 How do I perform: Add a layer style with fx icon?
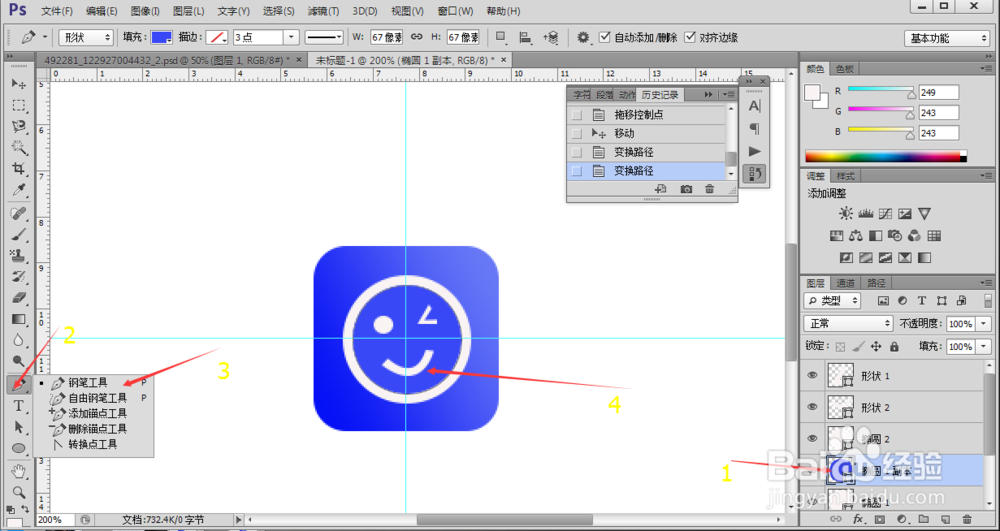[858, 520]
